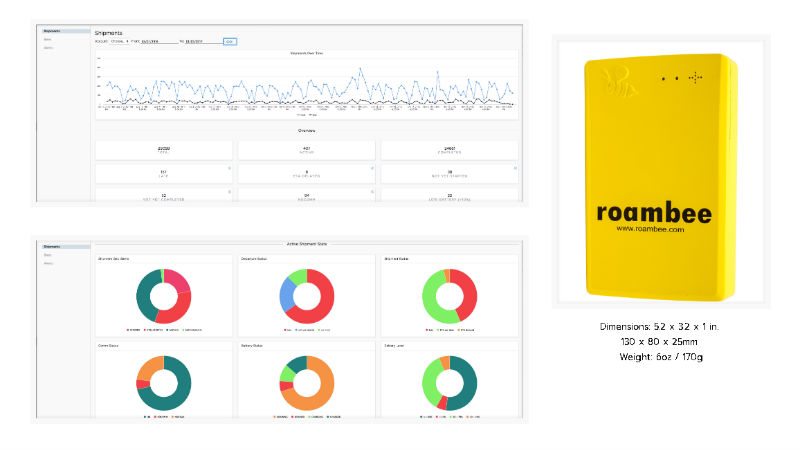Open the Not Yet Started card
Screen dimensions: 800x450
[x=449, y=173]
